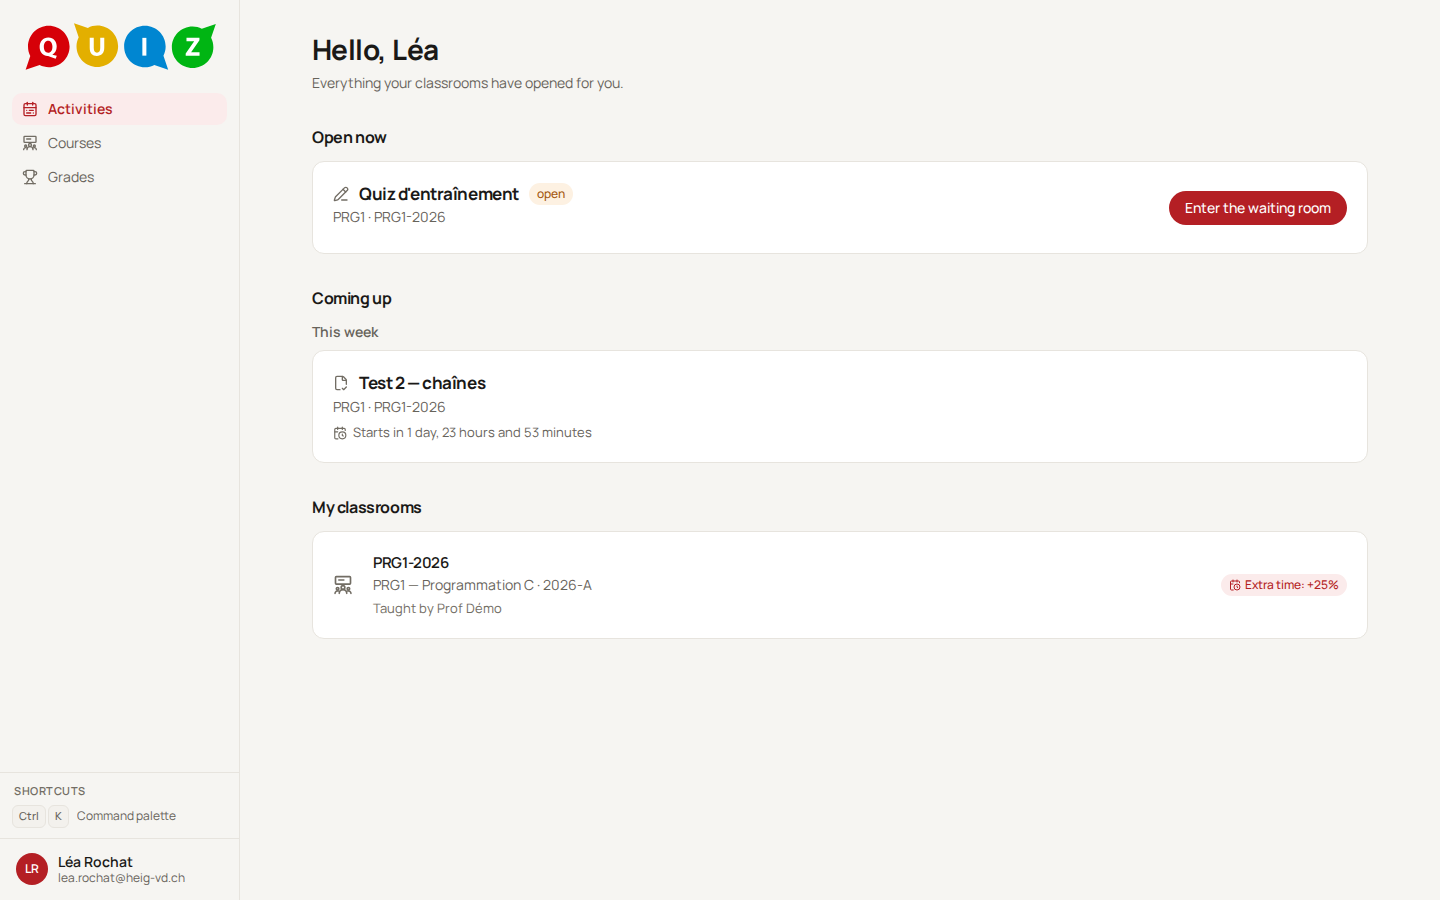Click the Activities calendar icon
Image resolution: width=1440 pixels, height=900 pixels.
coord(30,109)
